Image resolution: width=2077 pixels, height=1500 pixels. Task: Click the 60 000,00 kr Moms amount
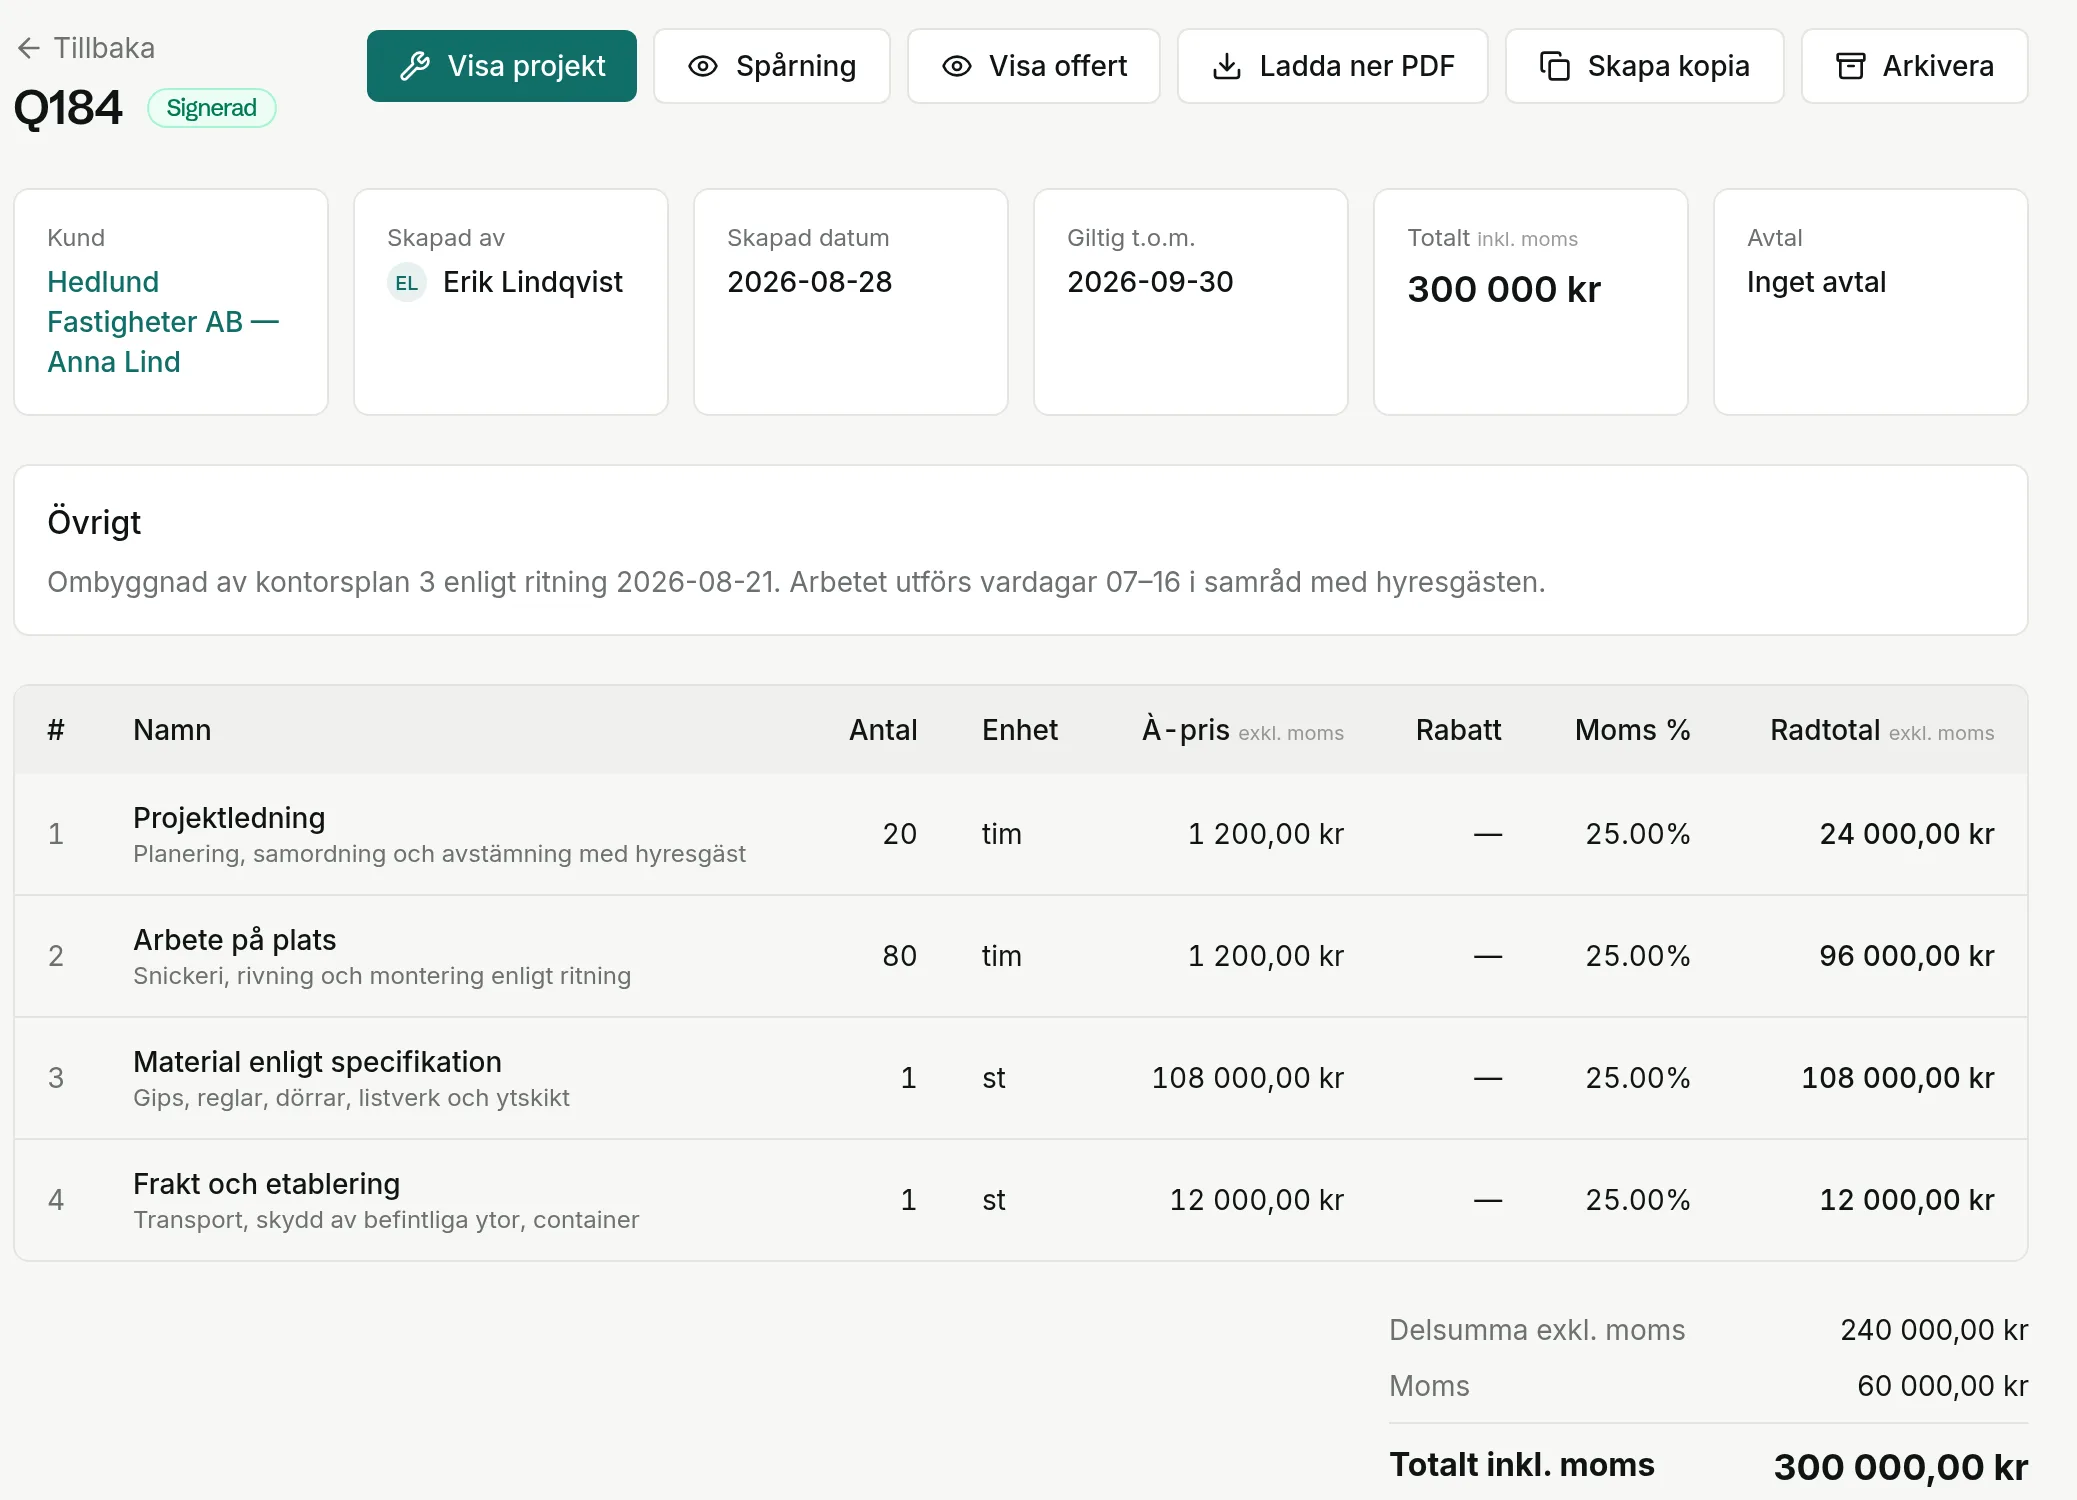tap(1943, 1386)
